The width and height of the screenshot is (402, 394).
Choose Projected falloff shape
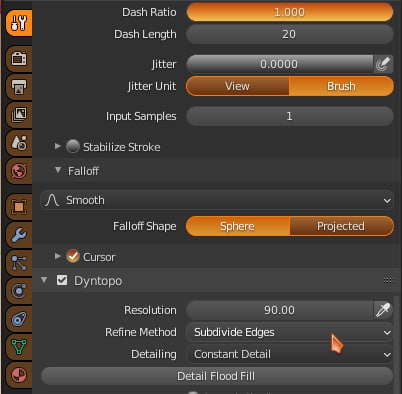[x=342, y=226]
